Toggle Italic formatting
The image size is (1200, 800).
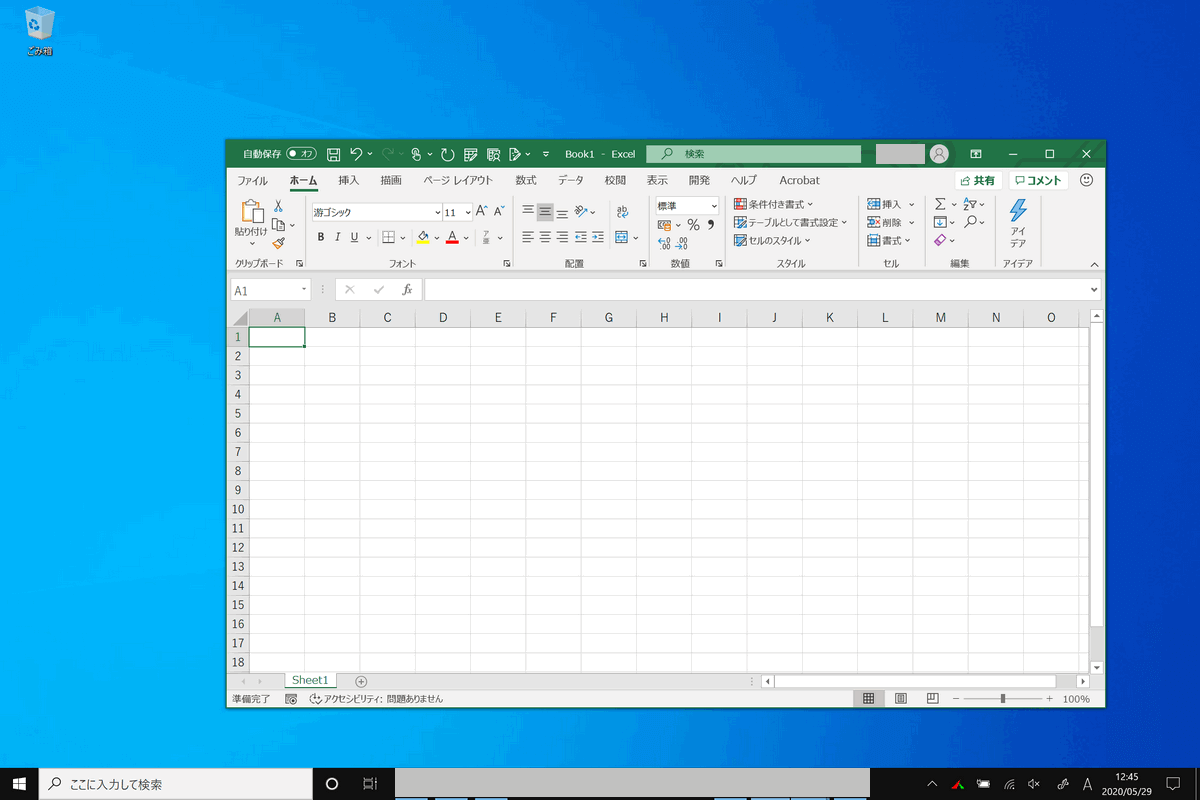click(337, 237)
